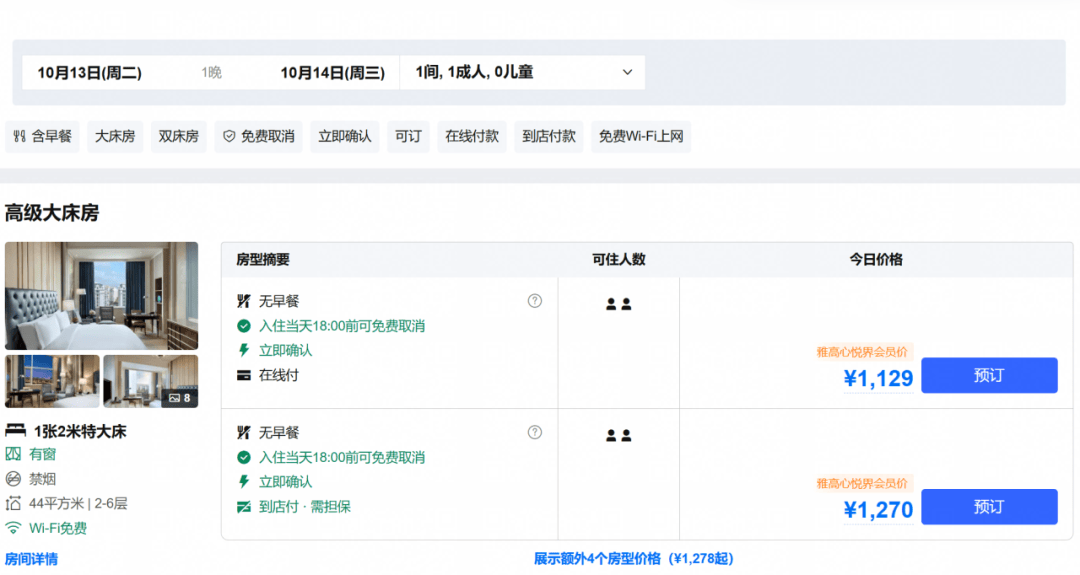The width and height of the screenshot is (1080, 575).
Task: Toggle the 大床房 filter
Action: pos(115,136)
